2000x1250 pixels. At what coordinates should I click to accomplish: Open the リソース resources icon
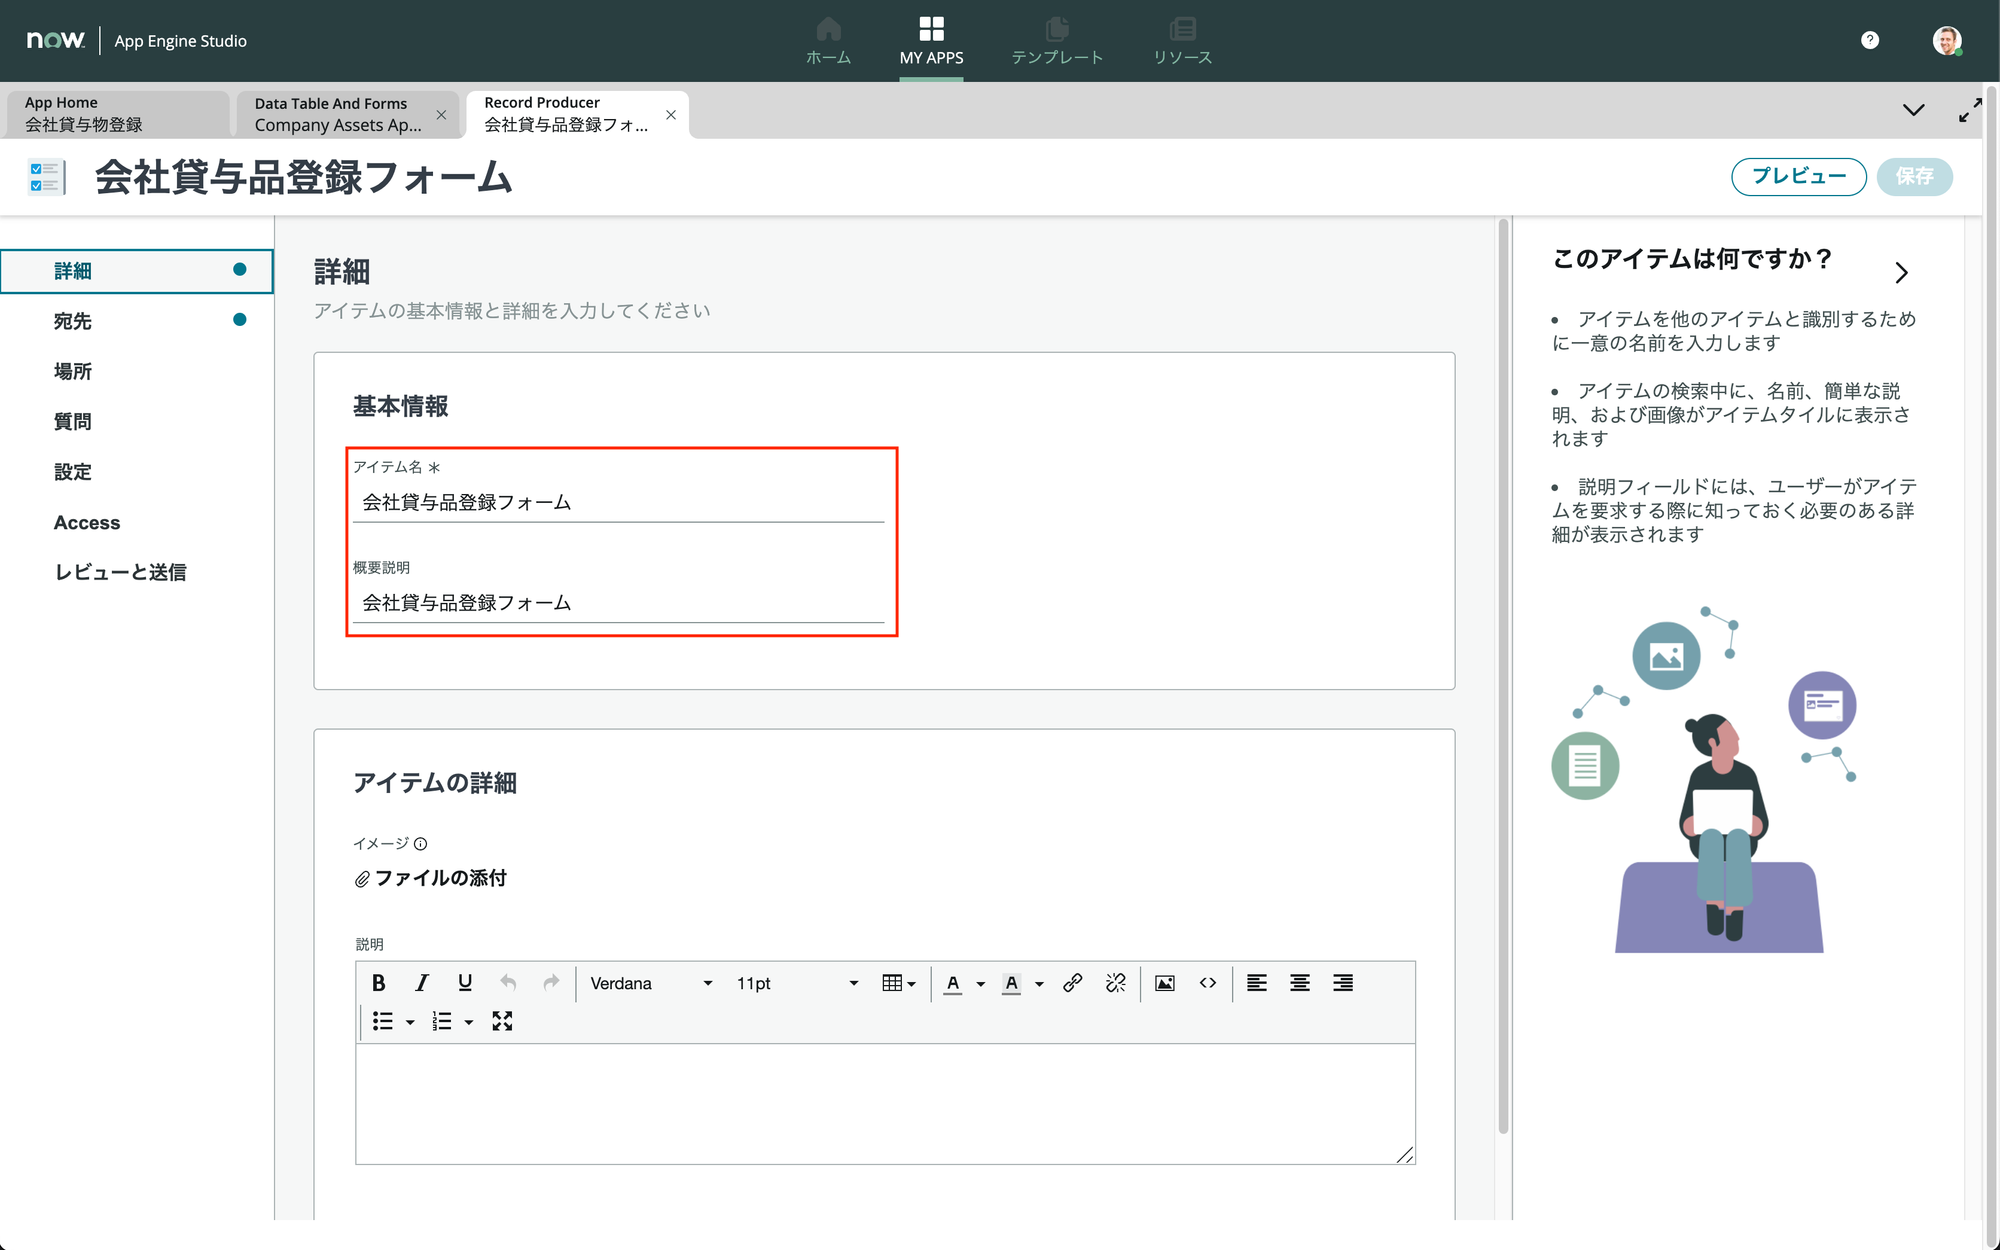point(1182,41)
